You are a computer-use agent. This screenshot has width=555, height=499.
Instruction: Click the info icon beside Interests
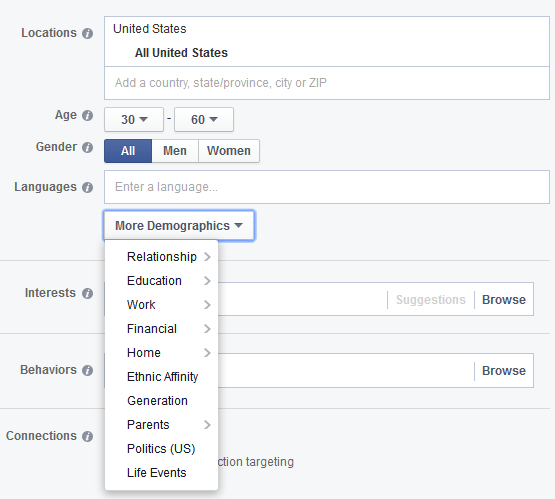87,293
